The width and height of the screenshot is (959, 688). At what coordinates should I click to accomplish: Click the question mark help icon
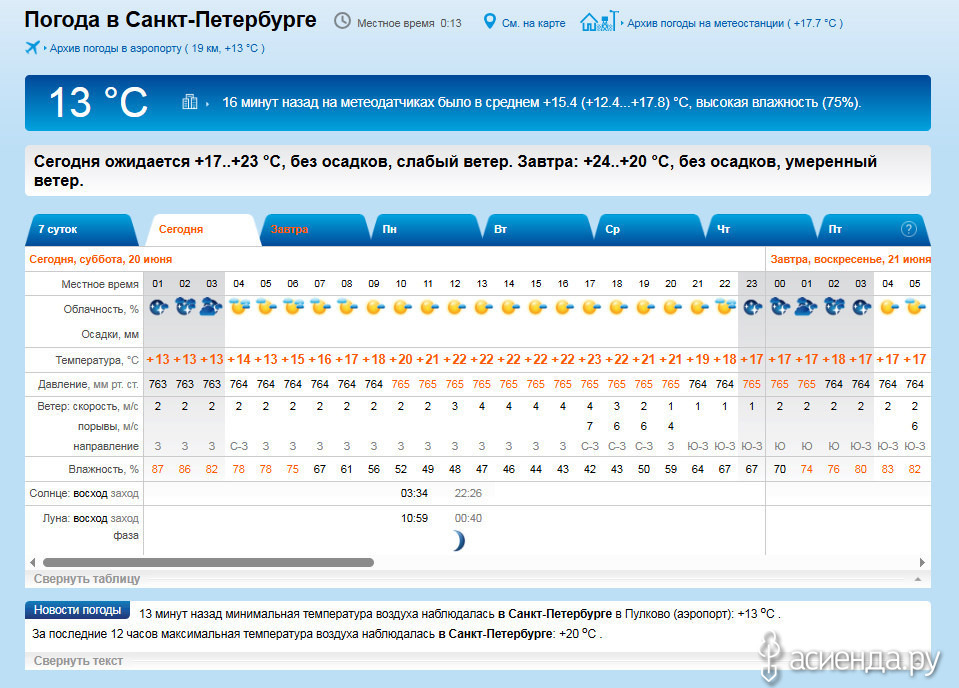909,229
